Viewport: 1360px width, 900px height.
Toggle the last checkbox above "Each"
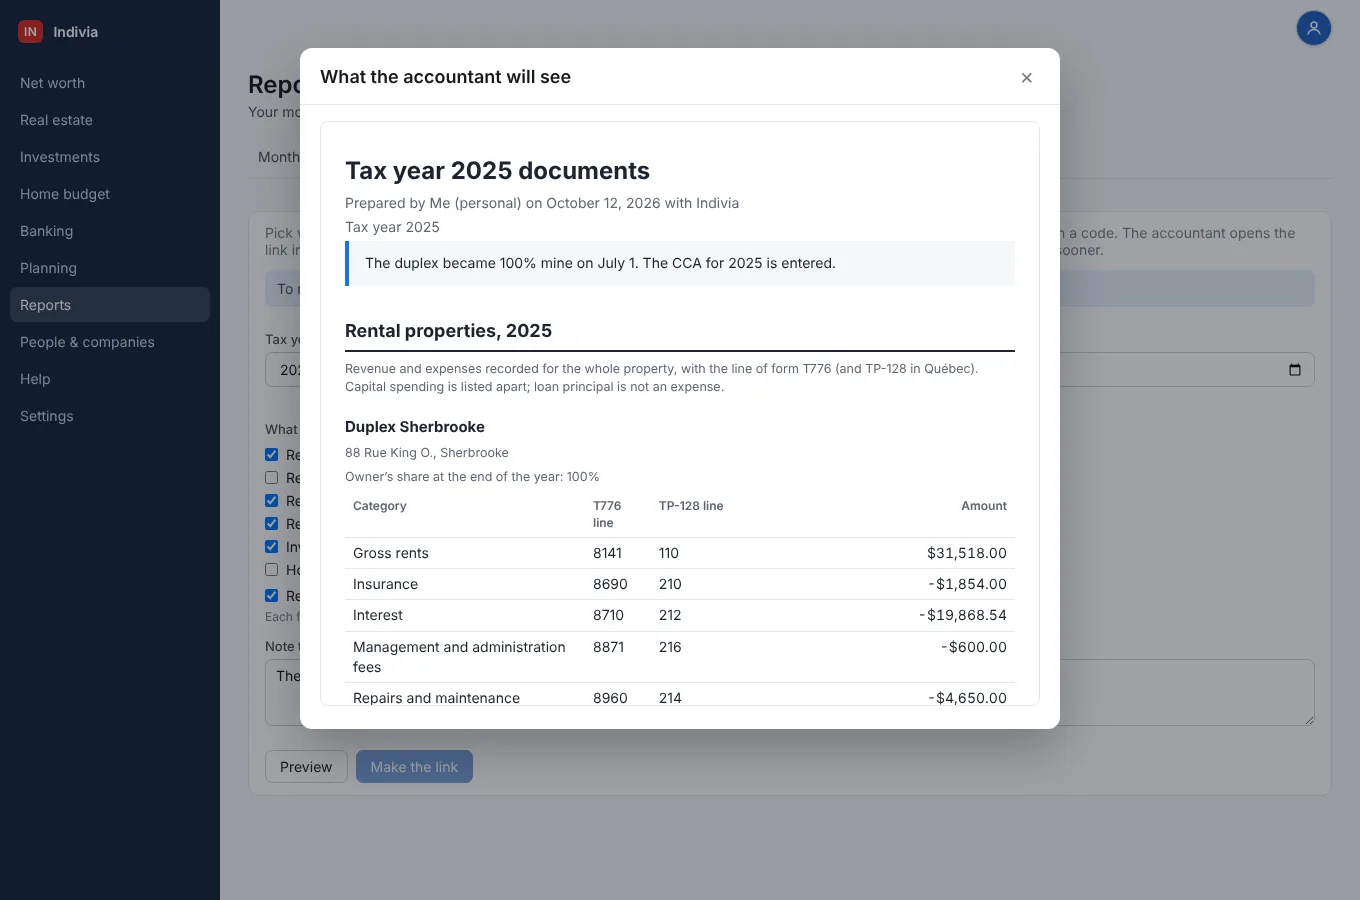coord(271,596)
